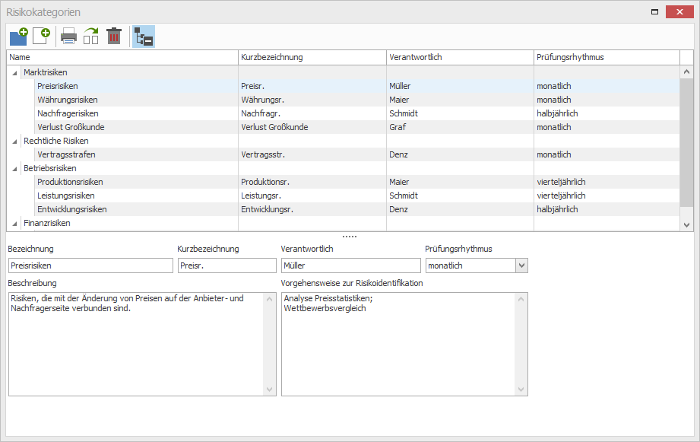The height and width of the screenshot is (442, 700).
Task: Select the Verlust Großkunde name entry
Action: (71, 127)
